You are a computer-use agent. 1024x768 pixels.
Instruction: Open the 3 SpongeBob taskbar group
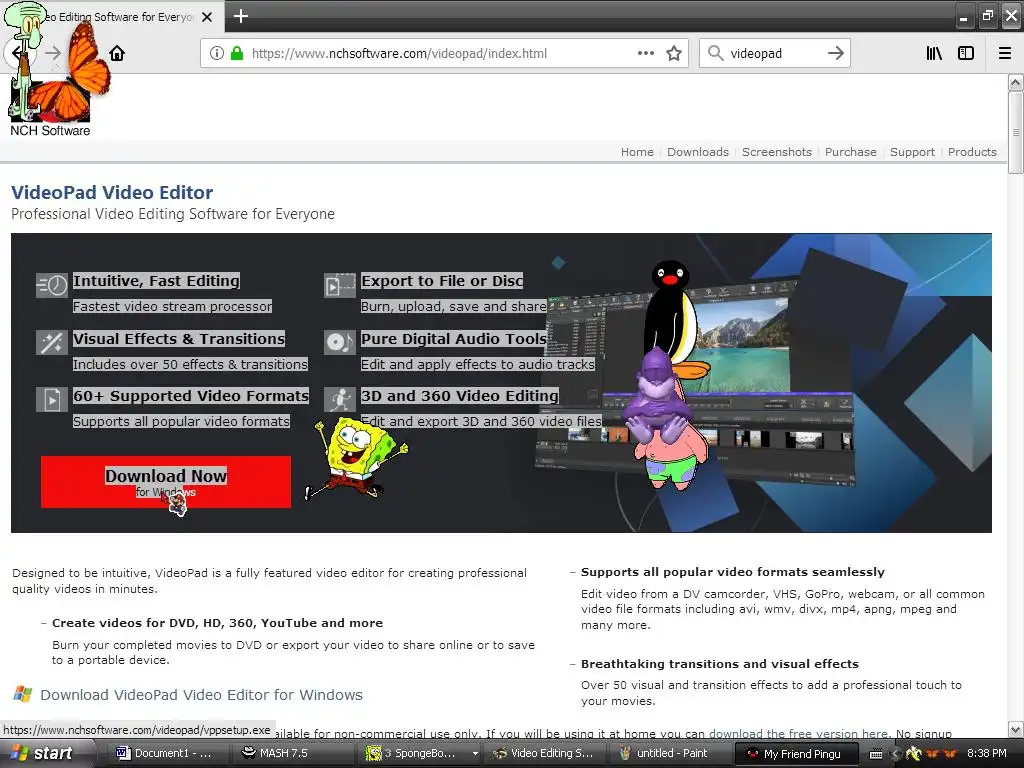coord(421,753)
